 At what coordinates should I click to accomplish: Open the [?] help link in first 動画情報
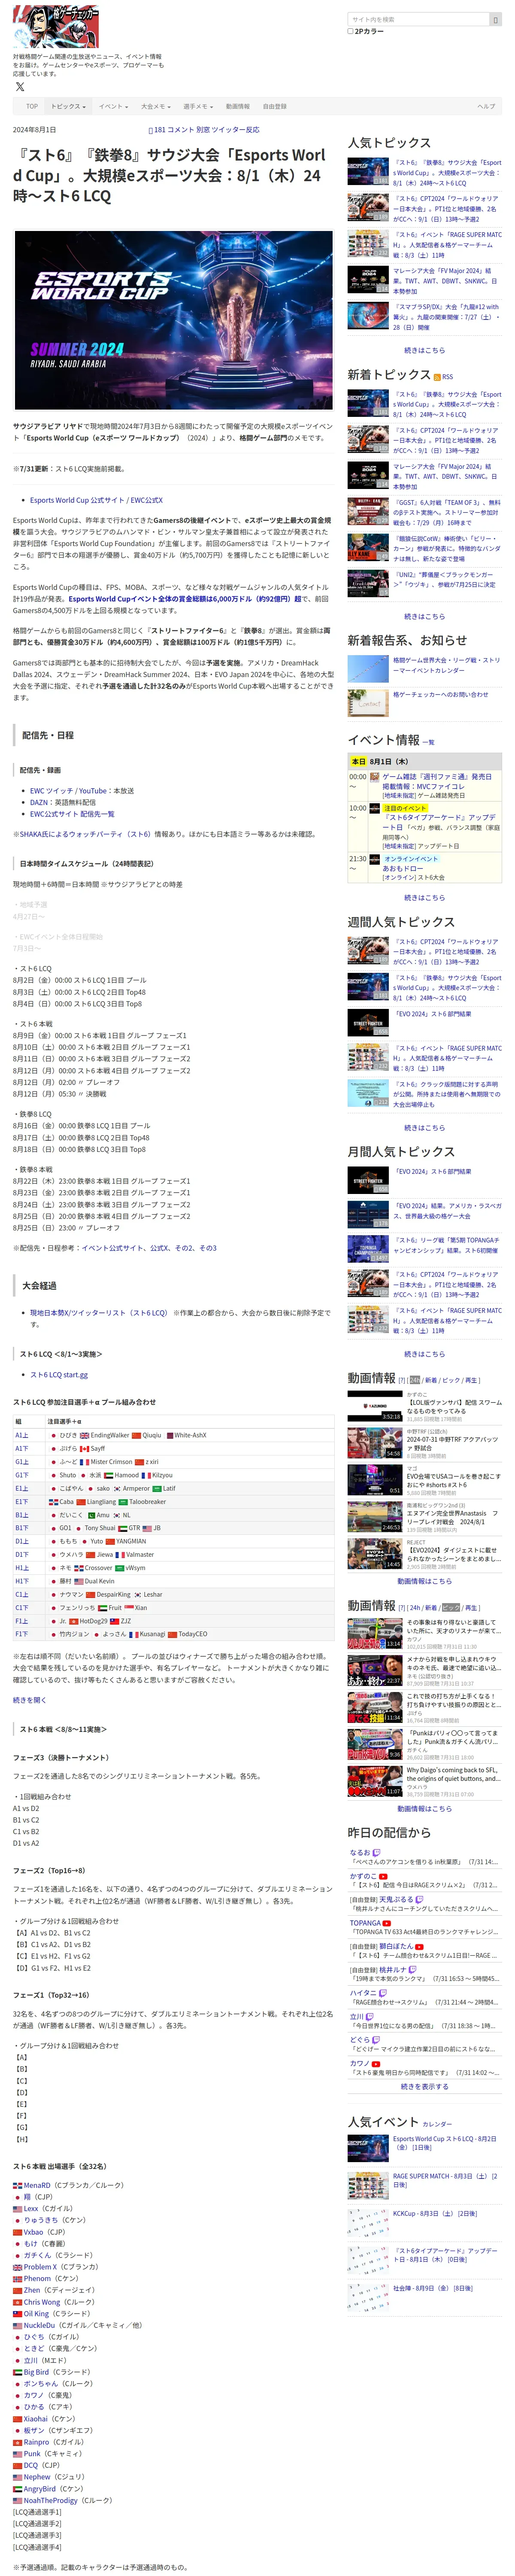click(x=402, y=1380)
